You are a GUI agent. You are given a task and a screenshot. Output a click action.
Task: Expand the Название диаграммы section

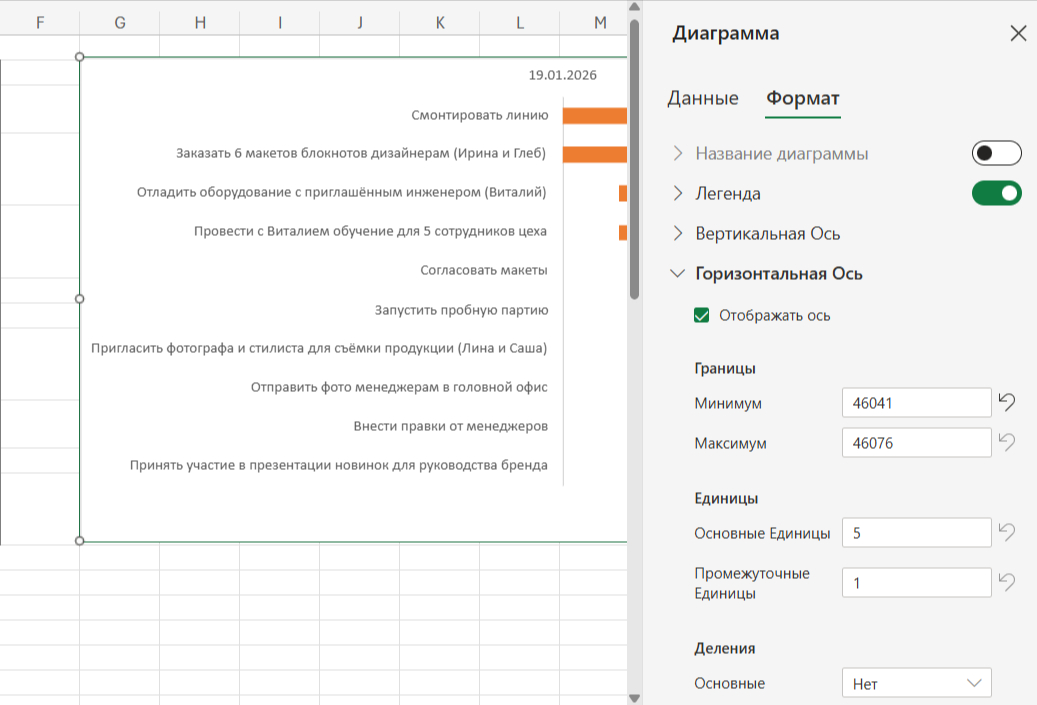pos(678,154)
